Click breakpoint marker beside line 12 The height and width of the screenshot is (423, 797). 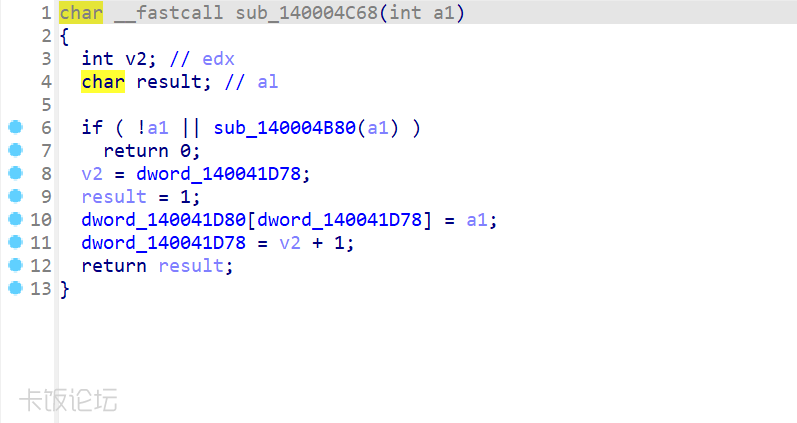[x=15, y=265]
